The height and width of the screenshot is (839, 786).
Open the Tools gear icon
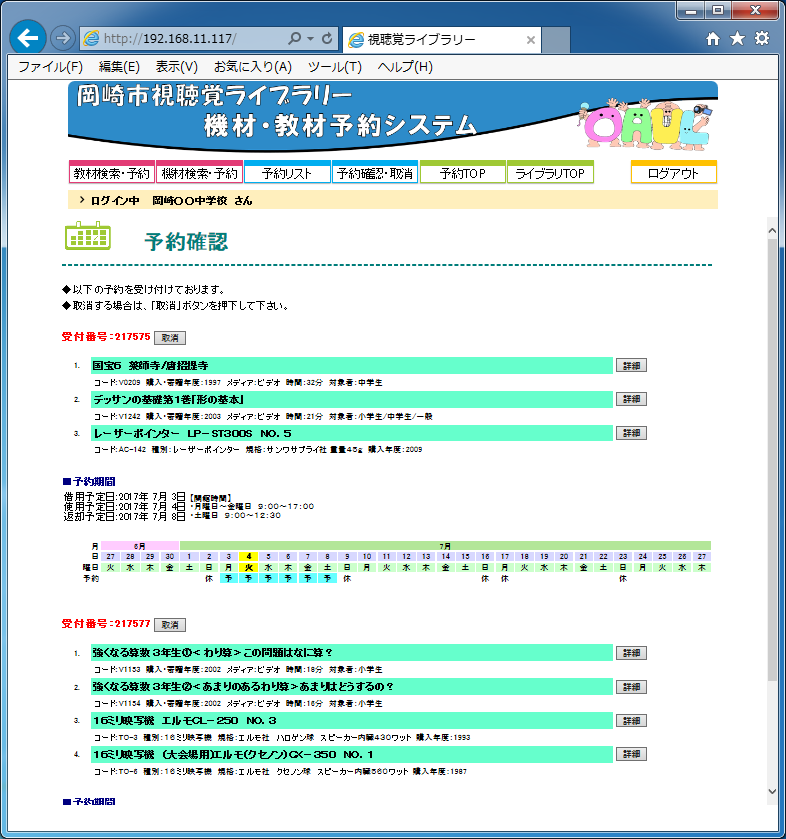tap(762, 39)
